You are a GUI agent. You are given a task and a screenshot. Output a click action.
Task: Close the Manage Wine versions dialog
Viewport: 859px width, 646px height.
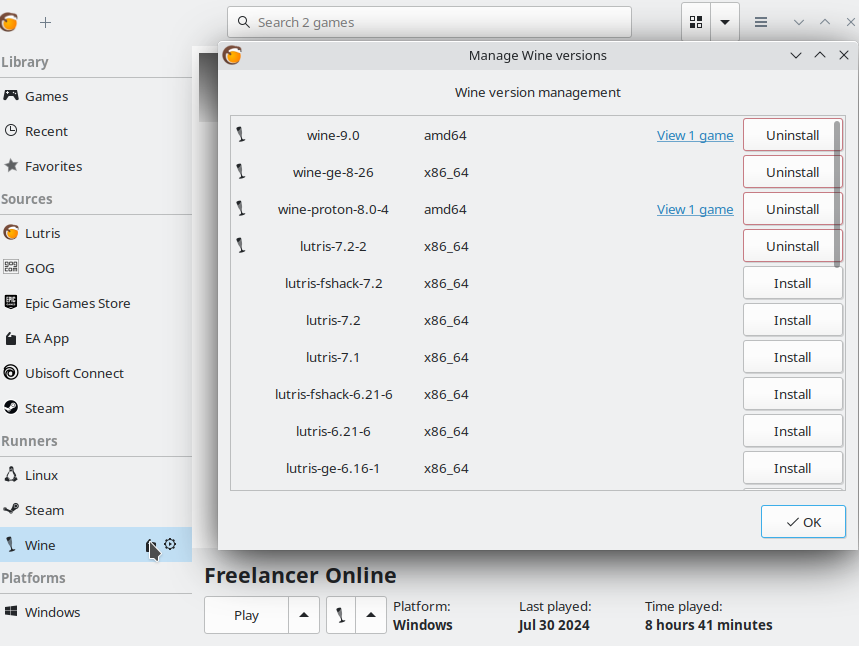click(844, 55)
